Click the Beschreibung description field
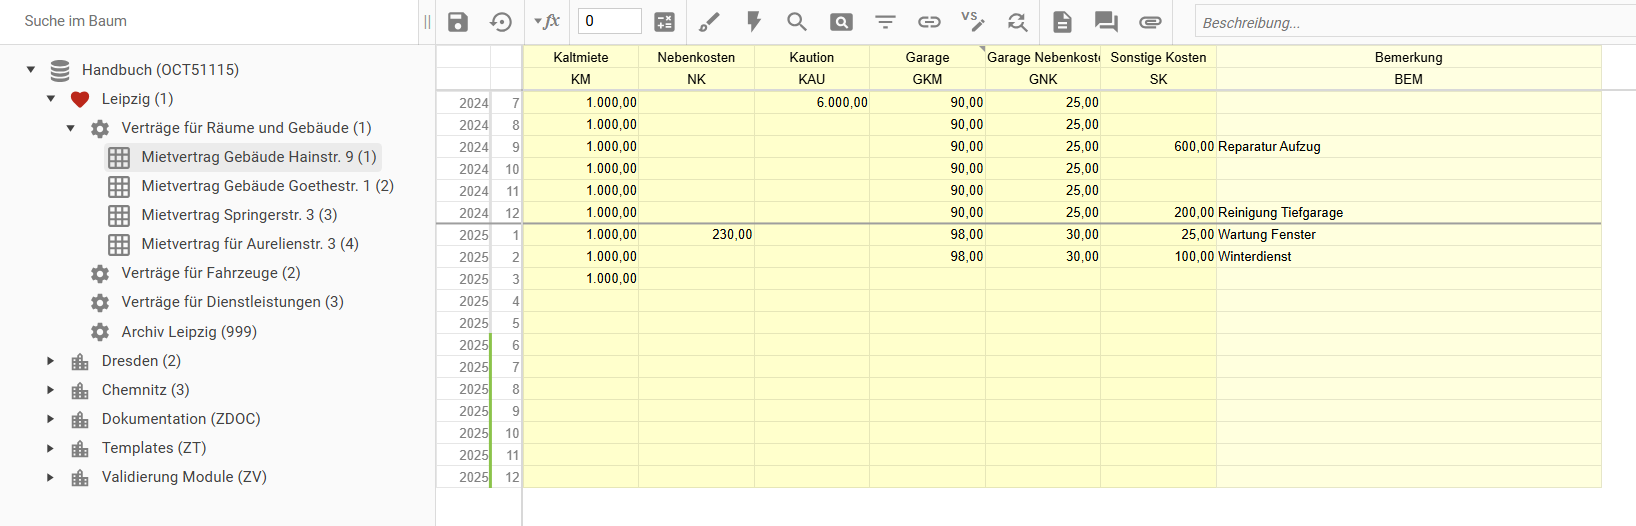 (1410, 22)
